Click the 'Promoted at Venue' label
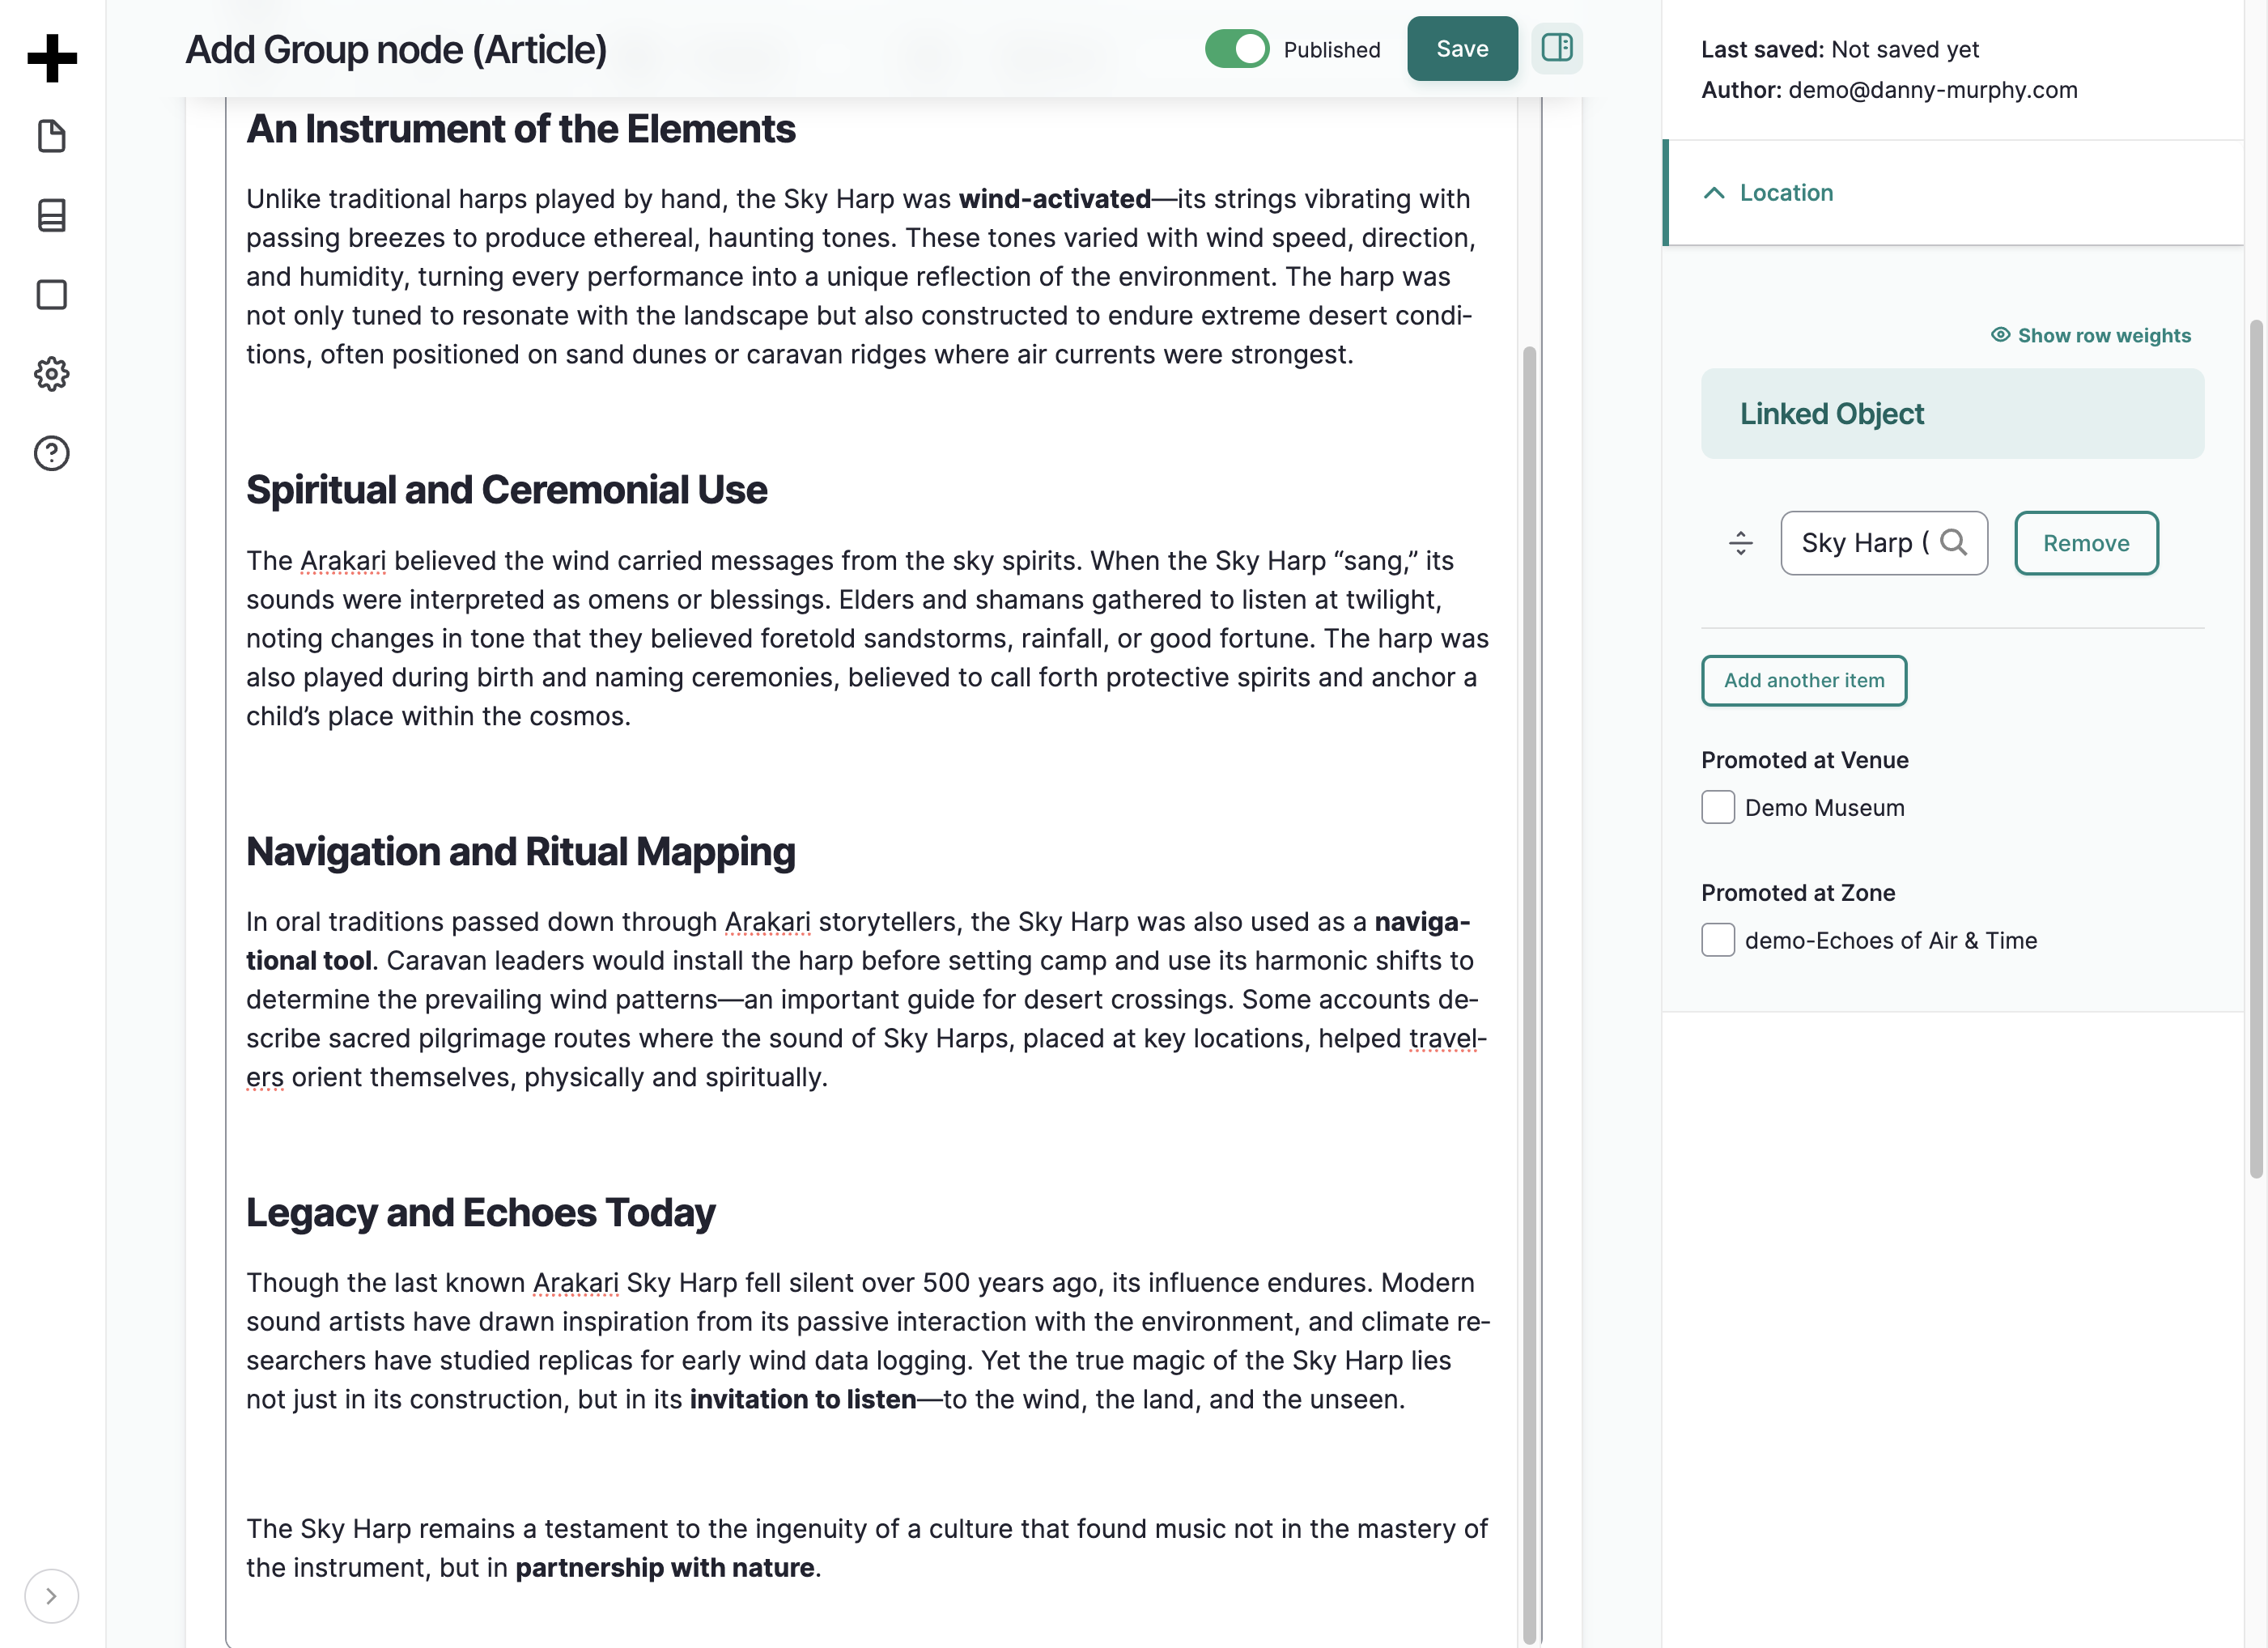The image size is (2268, 1648). pyautogui.click(x=1805, y=761)
